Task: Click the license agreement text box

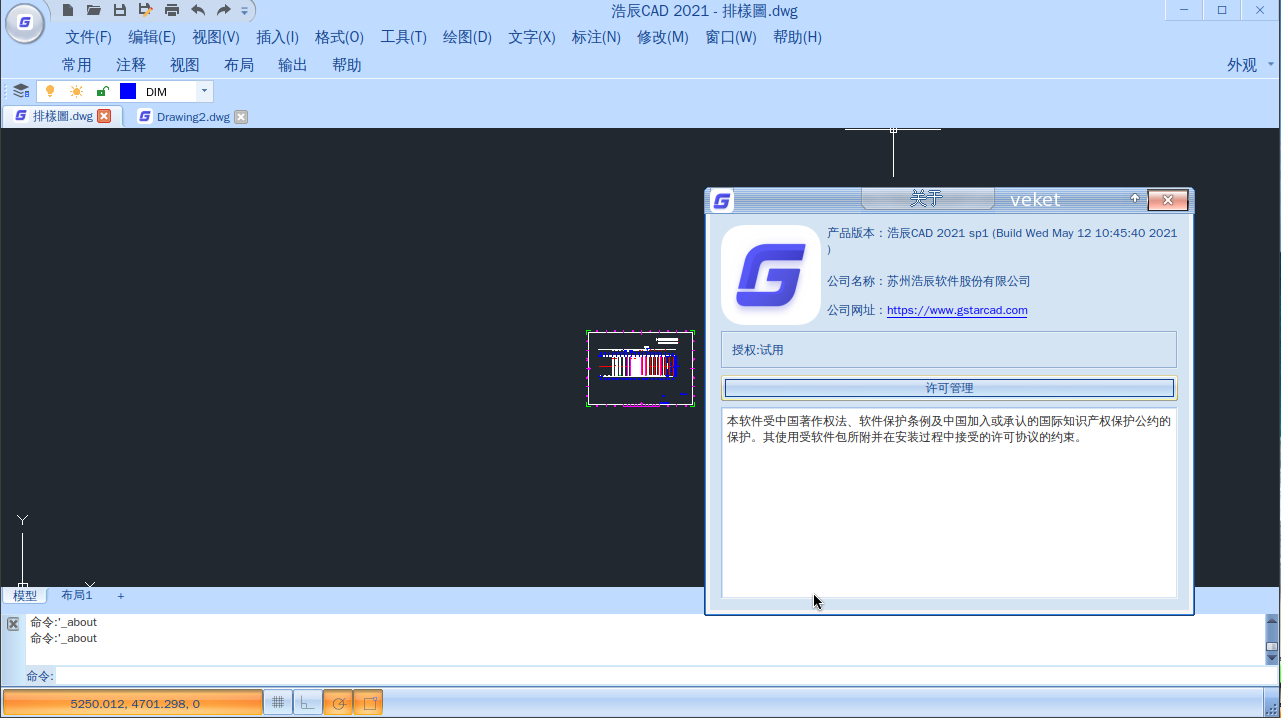Action: tap(949, 502)
